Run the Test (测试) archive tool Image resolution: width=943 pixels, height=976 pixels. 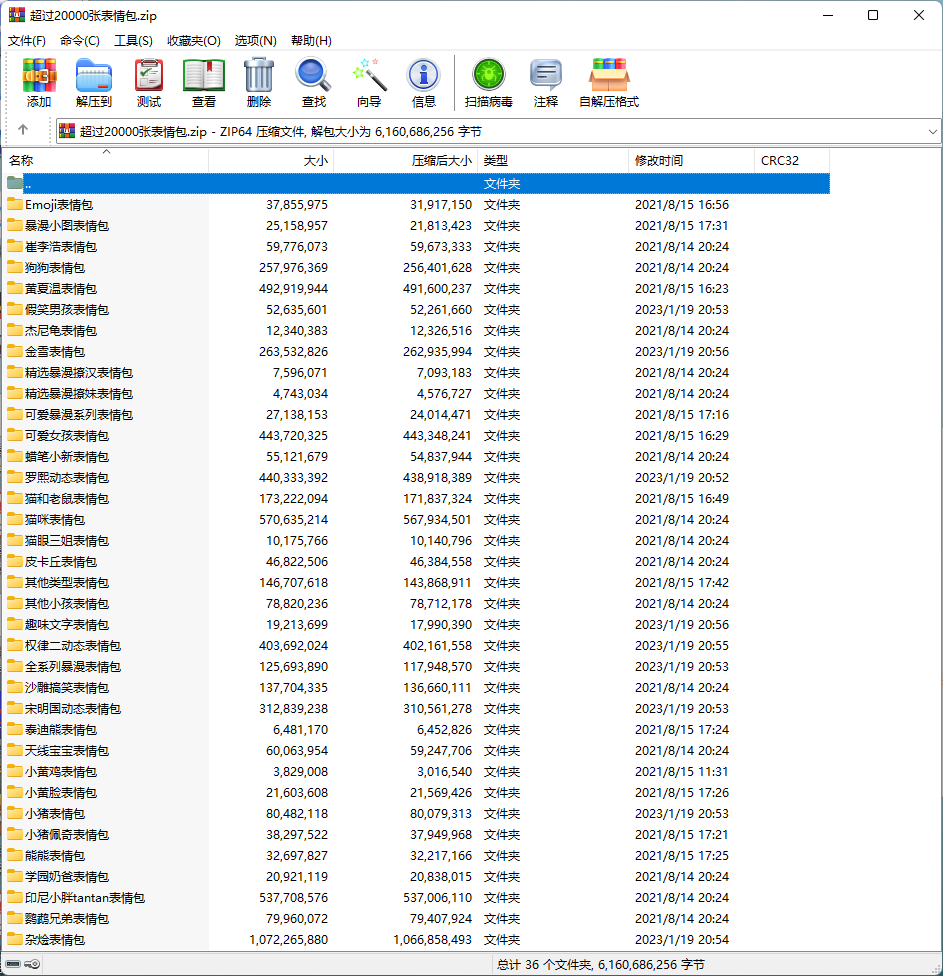tap(149, 83)
